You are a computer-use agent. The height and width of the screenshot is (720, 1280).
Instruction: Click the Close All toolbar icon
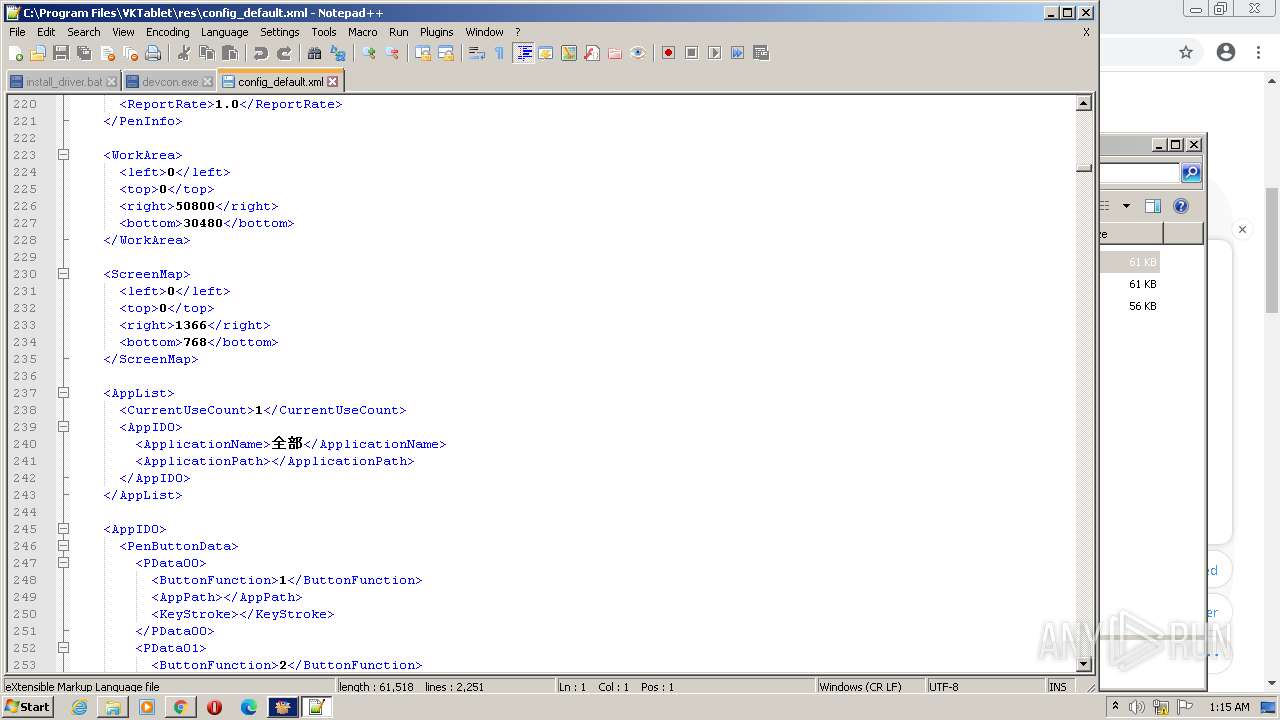click(130, 53)
